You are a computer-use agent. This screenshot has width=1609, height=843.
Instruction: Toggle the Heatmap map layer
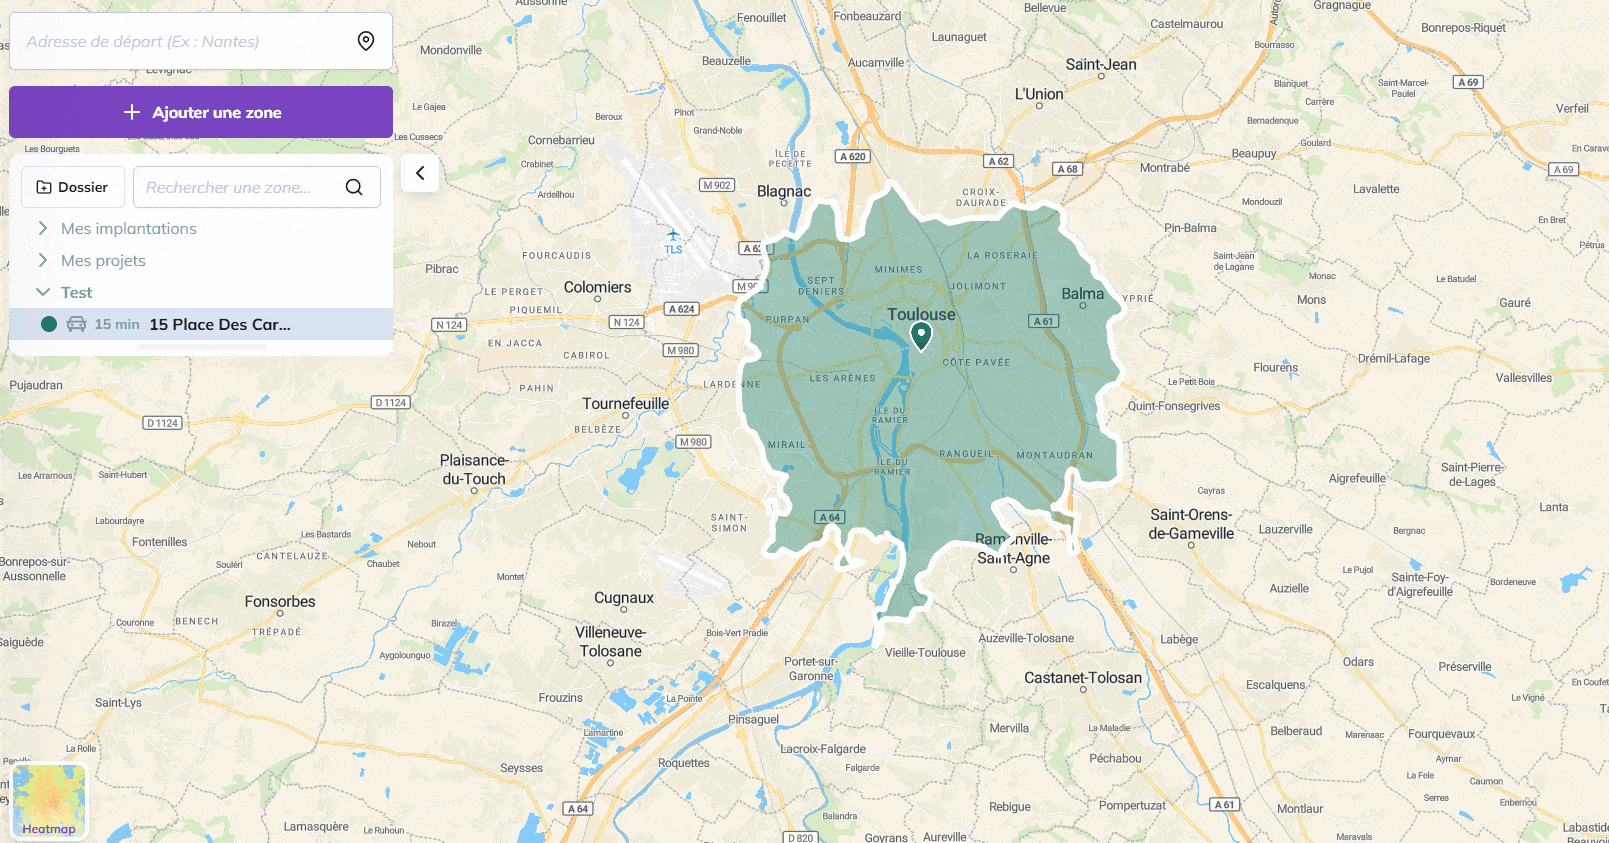click(49, 801)
